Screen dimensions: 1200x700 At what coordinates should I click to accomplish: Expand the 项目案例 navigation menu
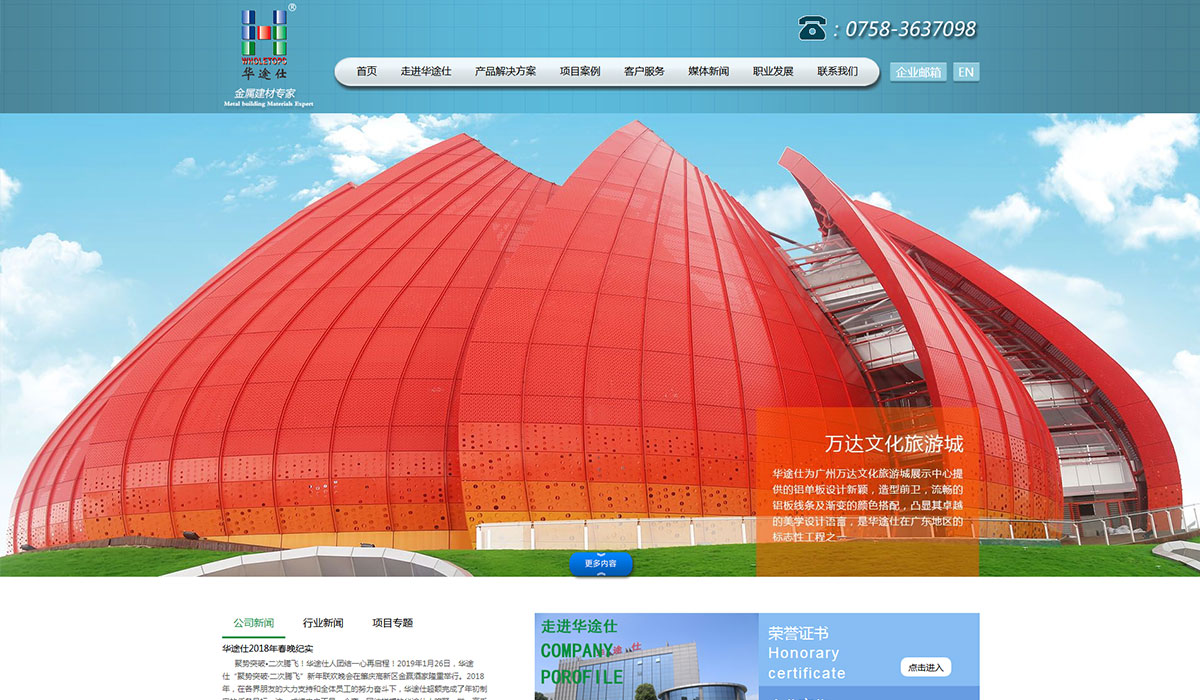[x=580, y=72]
